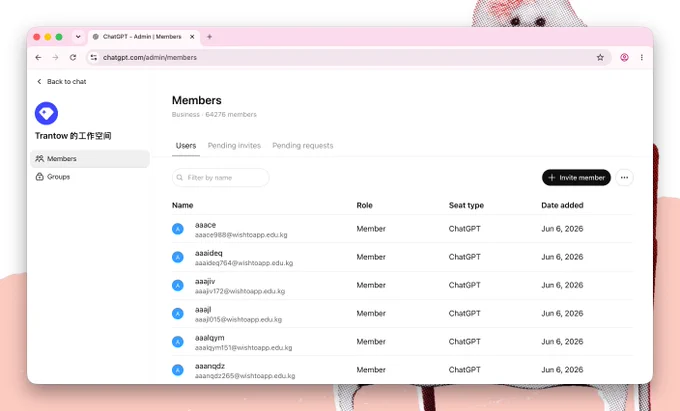The width and height of the screenshot is (680, 411).
Task: Click ChatGPT seat type for aaajl
Action: pos(464,313)
